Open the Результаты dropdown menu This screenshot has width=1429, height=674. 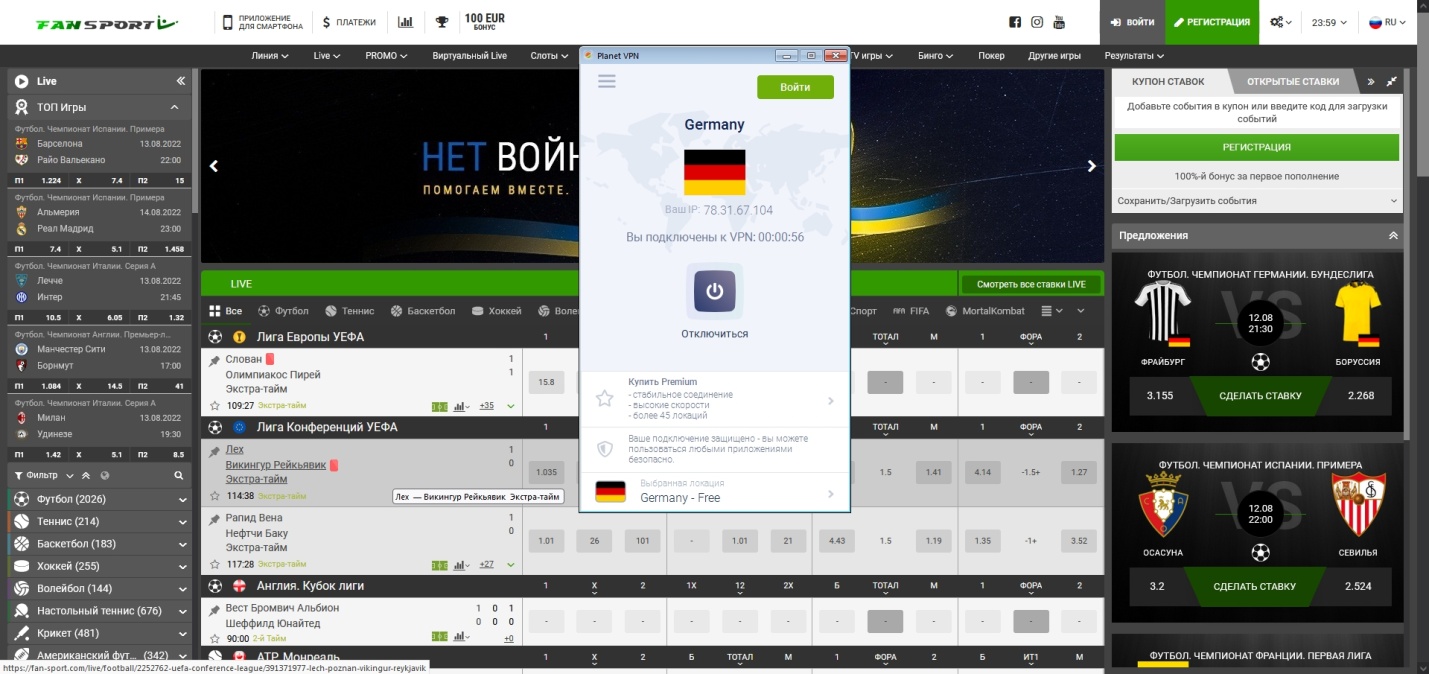click(1134, 56)
